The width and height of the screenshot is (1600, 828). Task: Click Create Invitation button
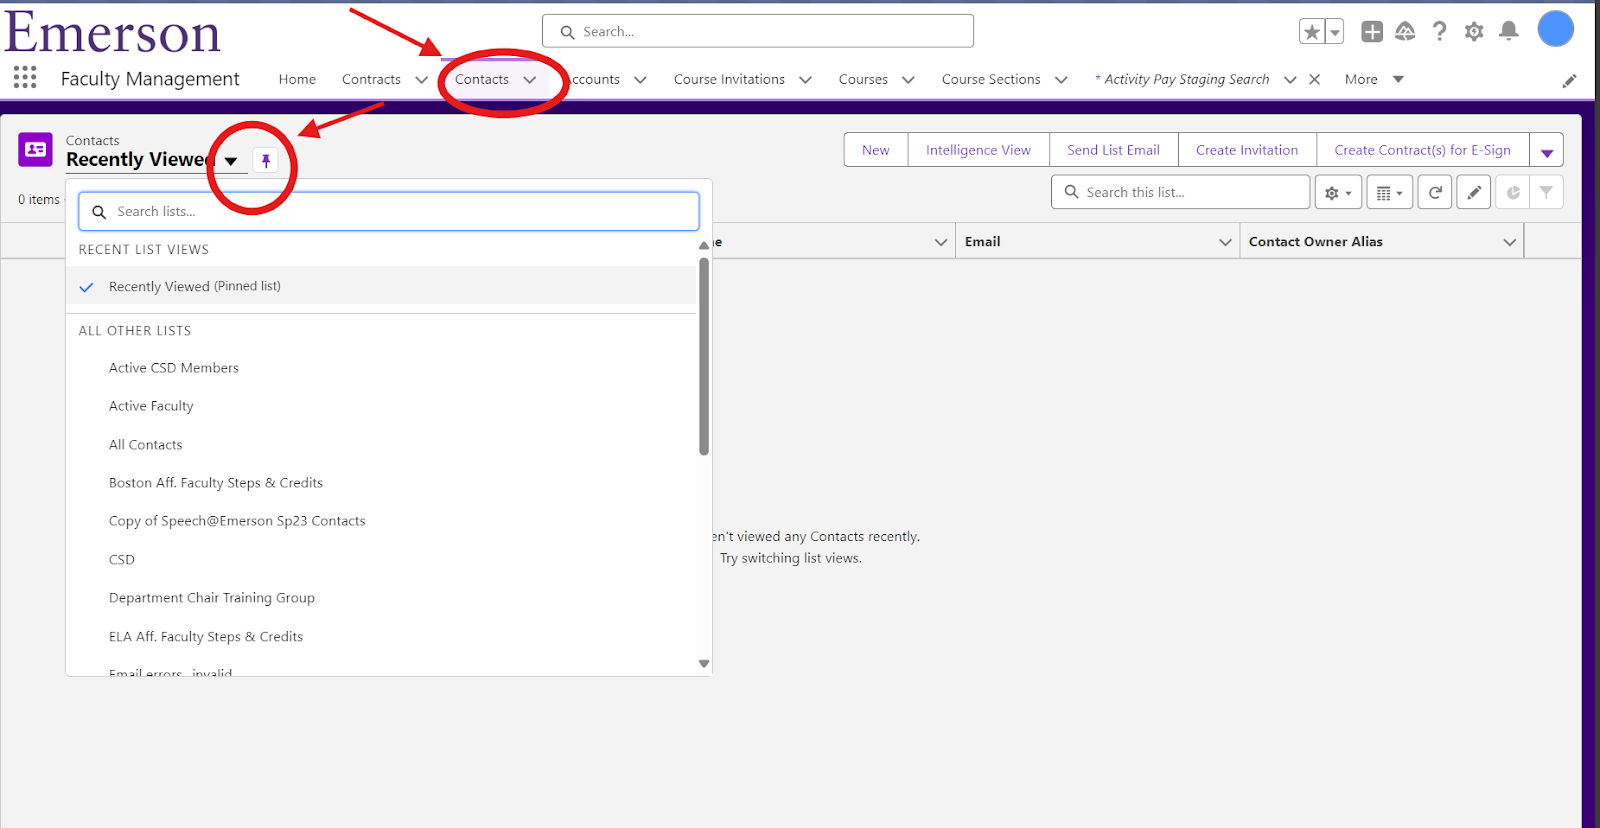point(1247,150)
